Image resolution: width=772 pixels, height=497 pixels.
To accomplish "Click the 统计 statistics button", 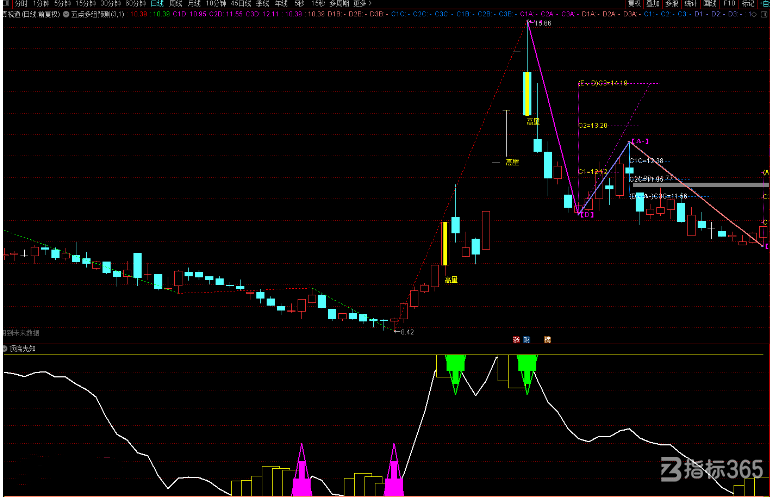I will 691,3.
